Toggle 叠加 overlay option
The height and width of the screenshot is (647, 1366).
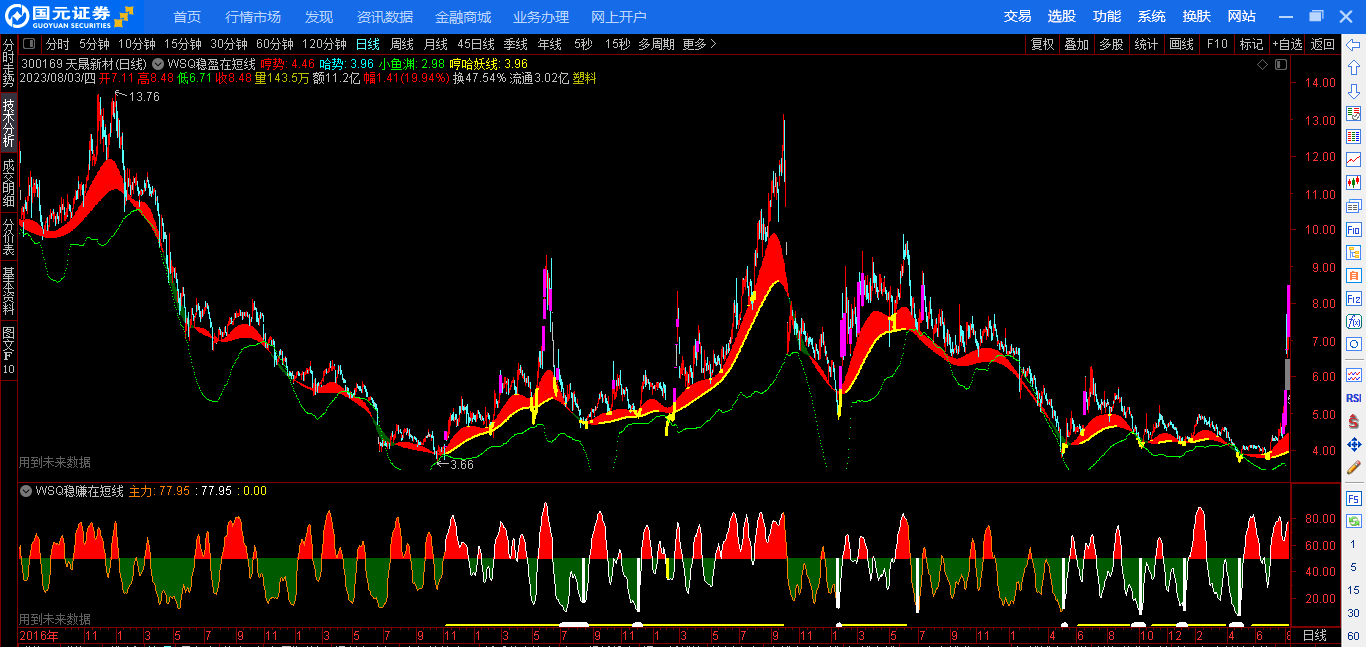click(1076, 44)
